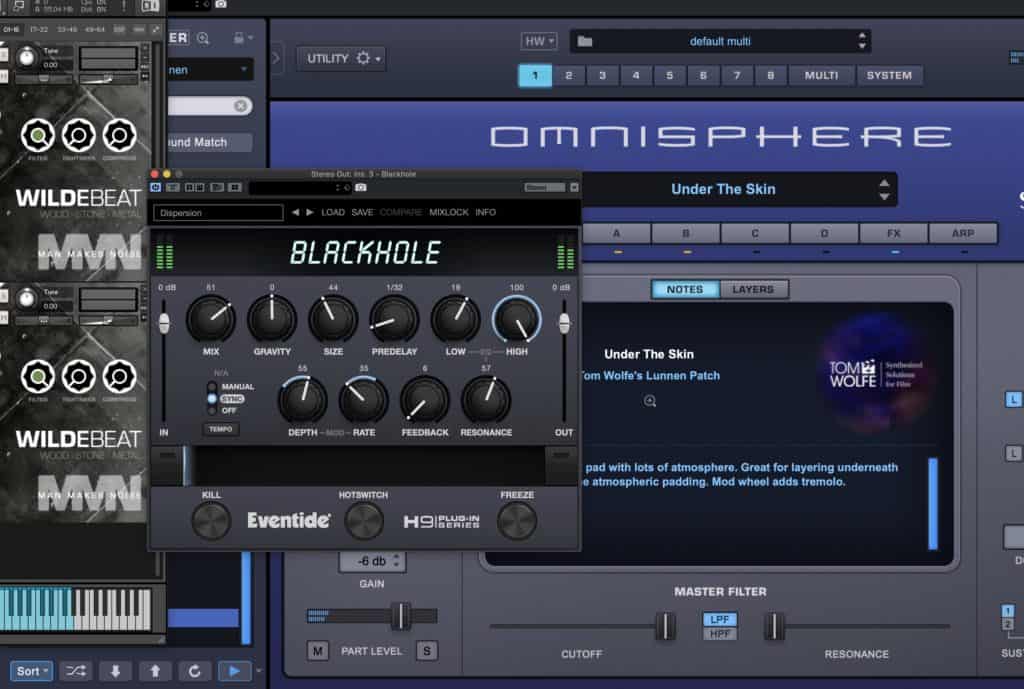Click the Blackhole OUT level slider
This screenshot has height=689, width=1024.
[x=564, y=323]
